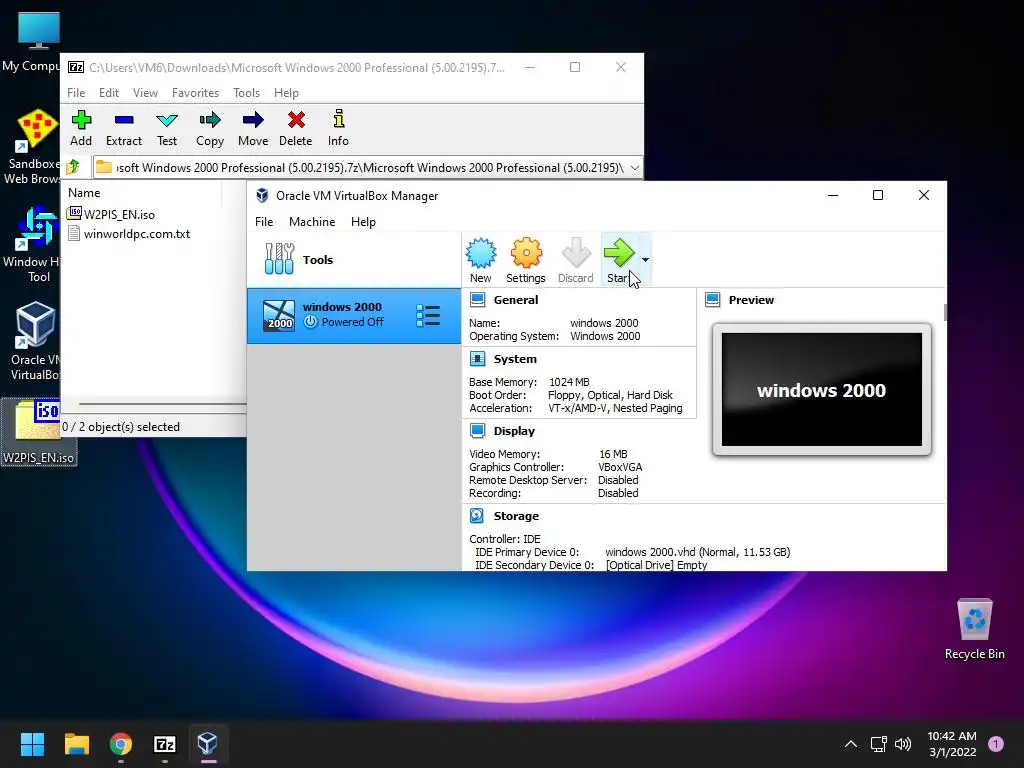The height and width of the screenshot is (768, 1024).
Task: Open 7-Zip Tools menu
Action: point(246,93)
